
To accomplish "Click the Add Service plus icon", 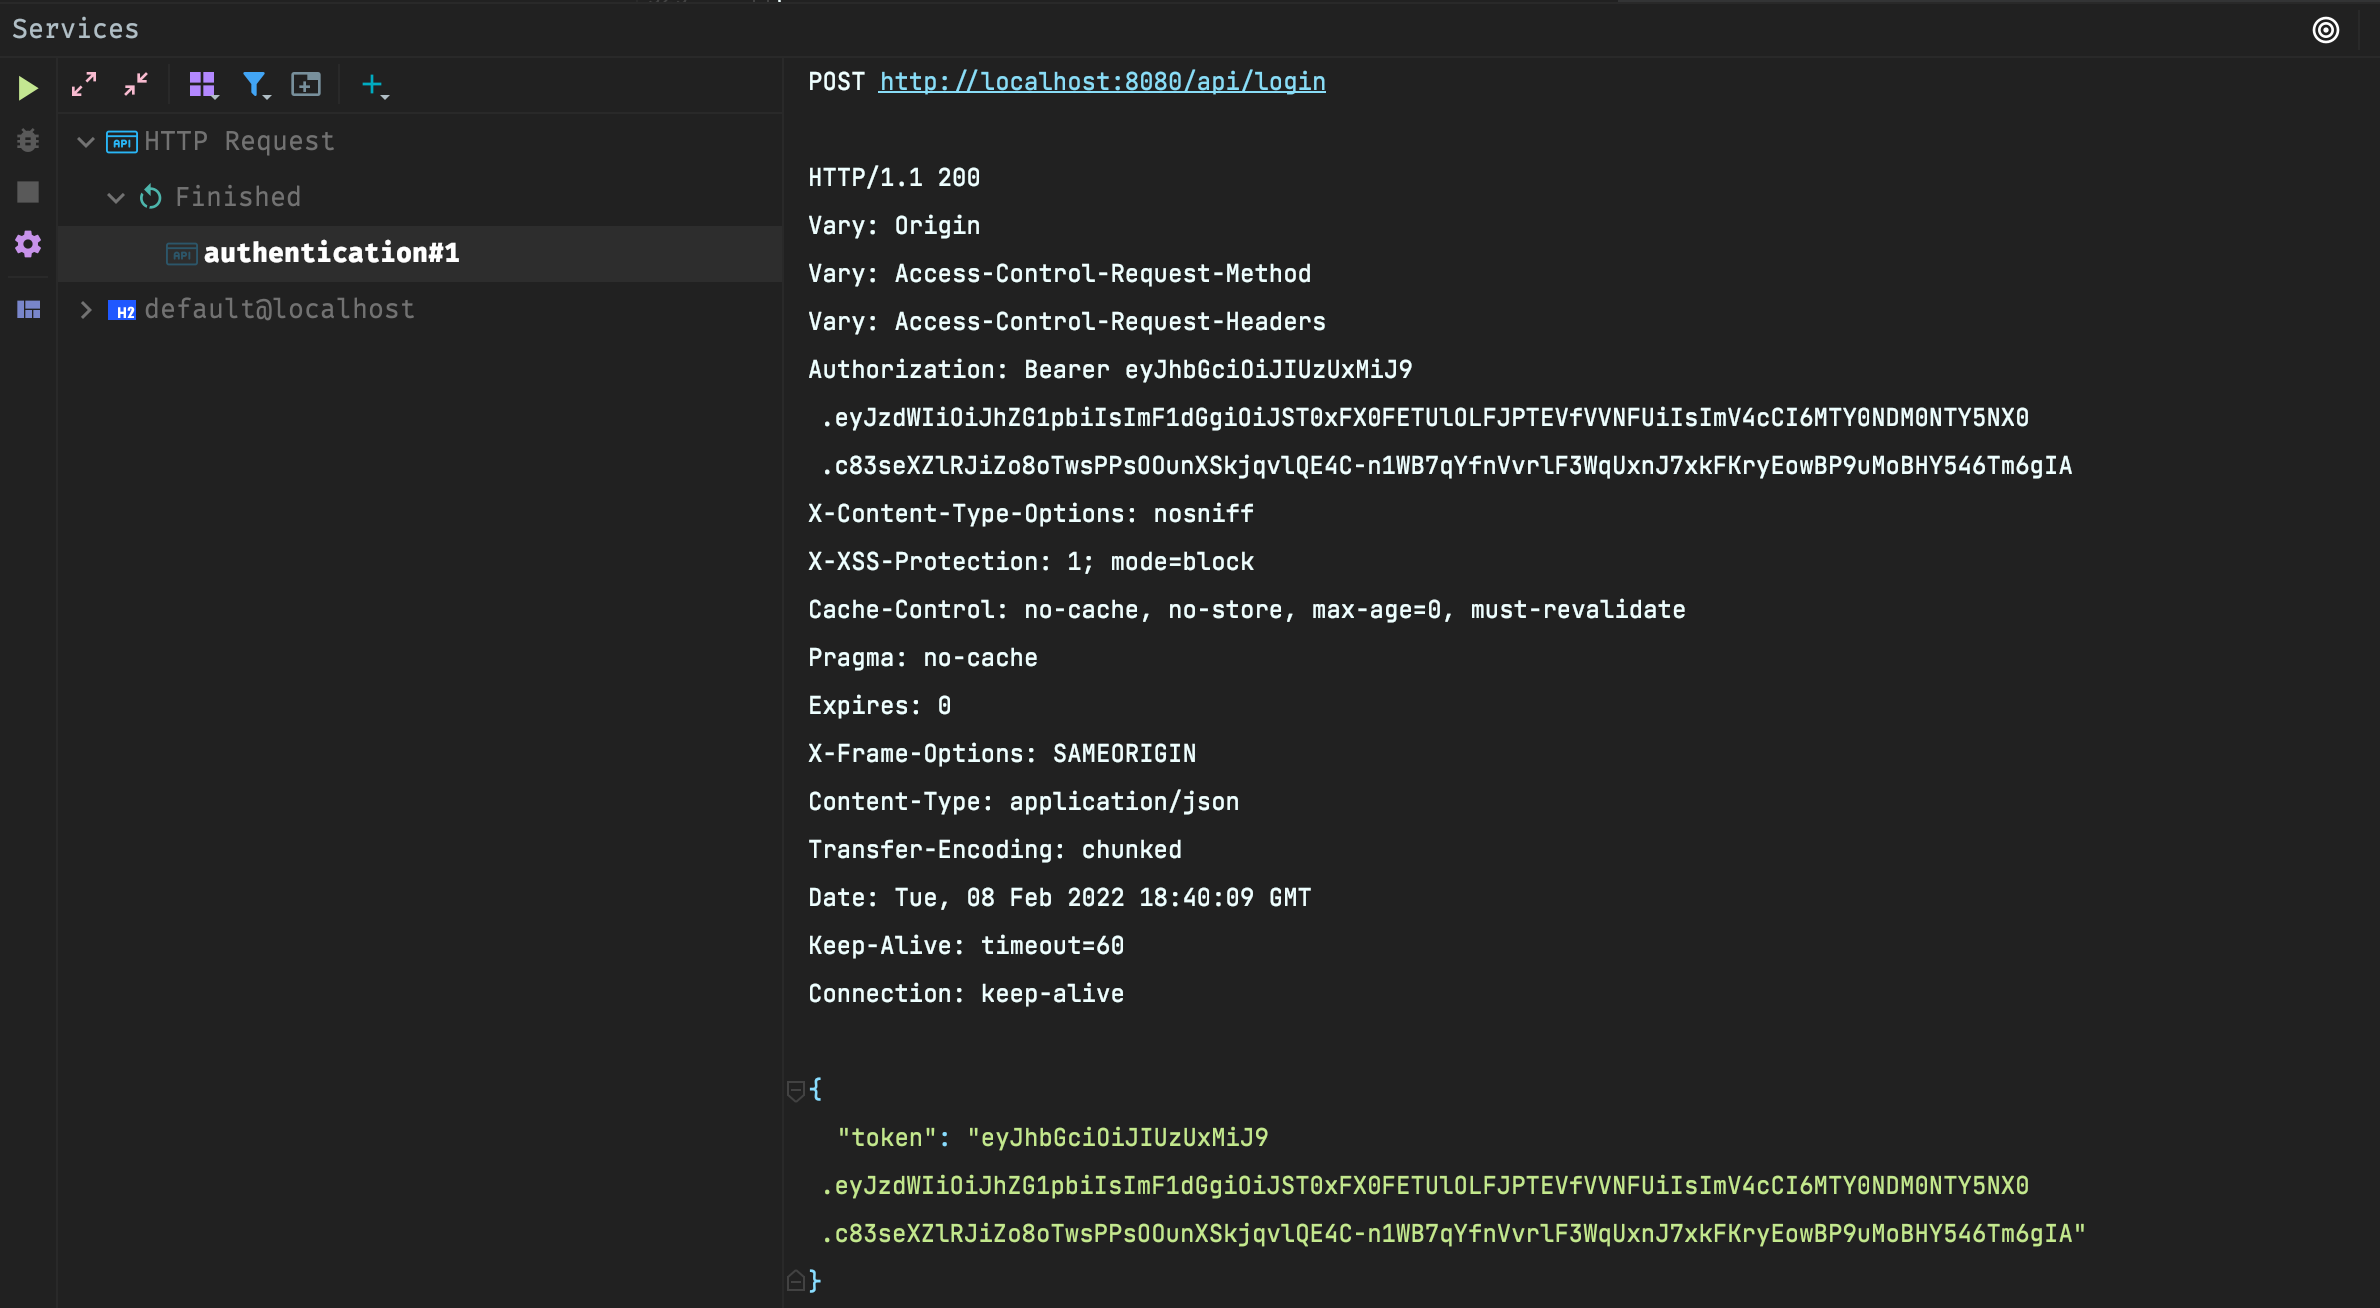I will pos(373,85).
